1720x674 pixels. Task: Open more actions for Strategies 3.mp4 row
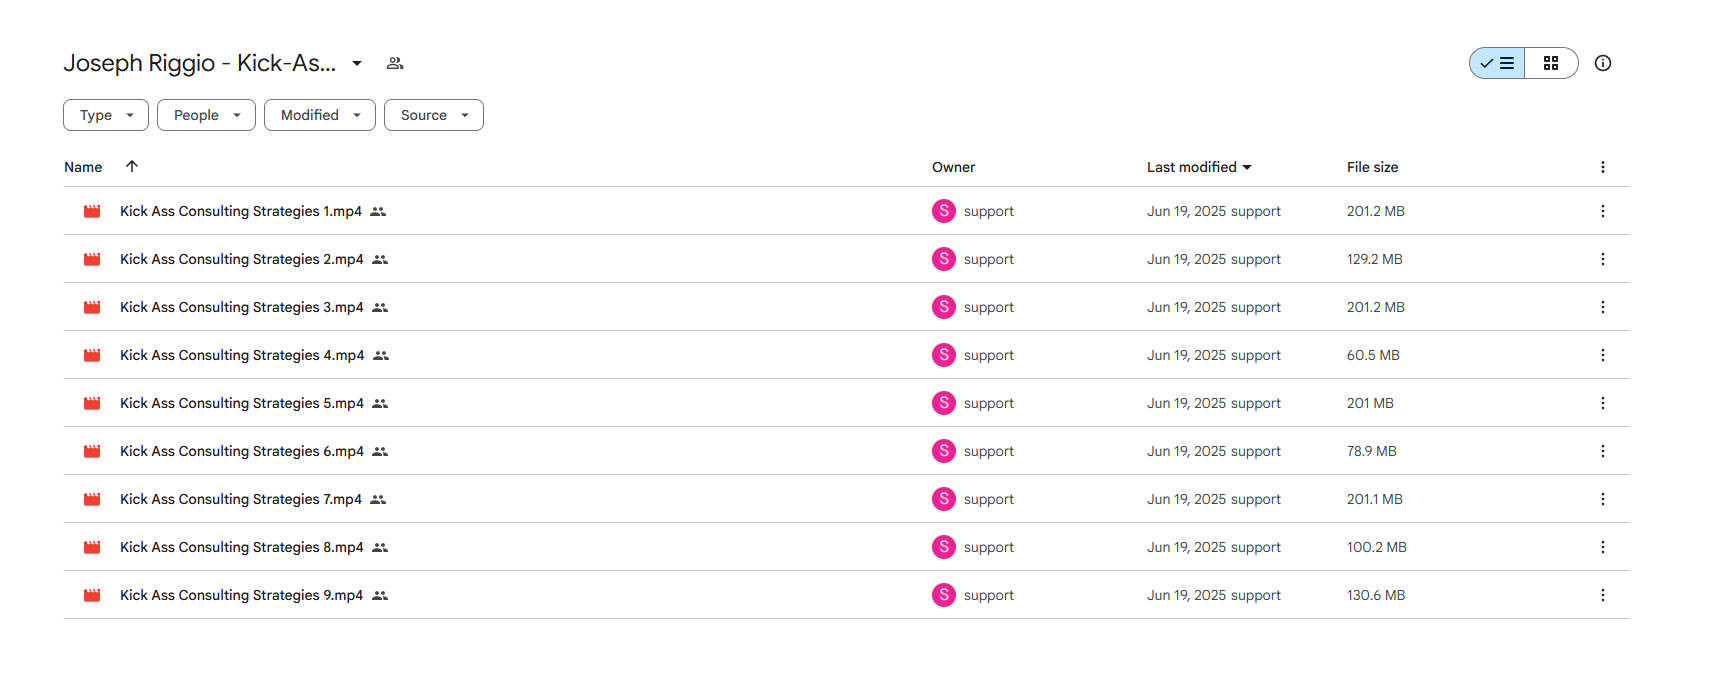click(1602, 307)
